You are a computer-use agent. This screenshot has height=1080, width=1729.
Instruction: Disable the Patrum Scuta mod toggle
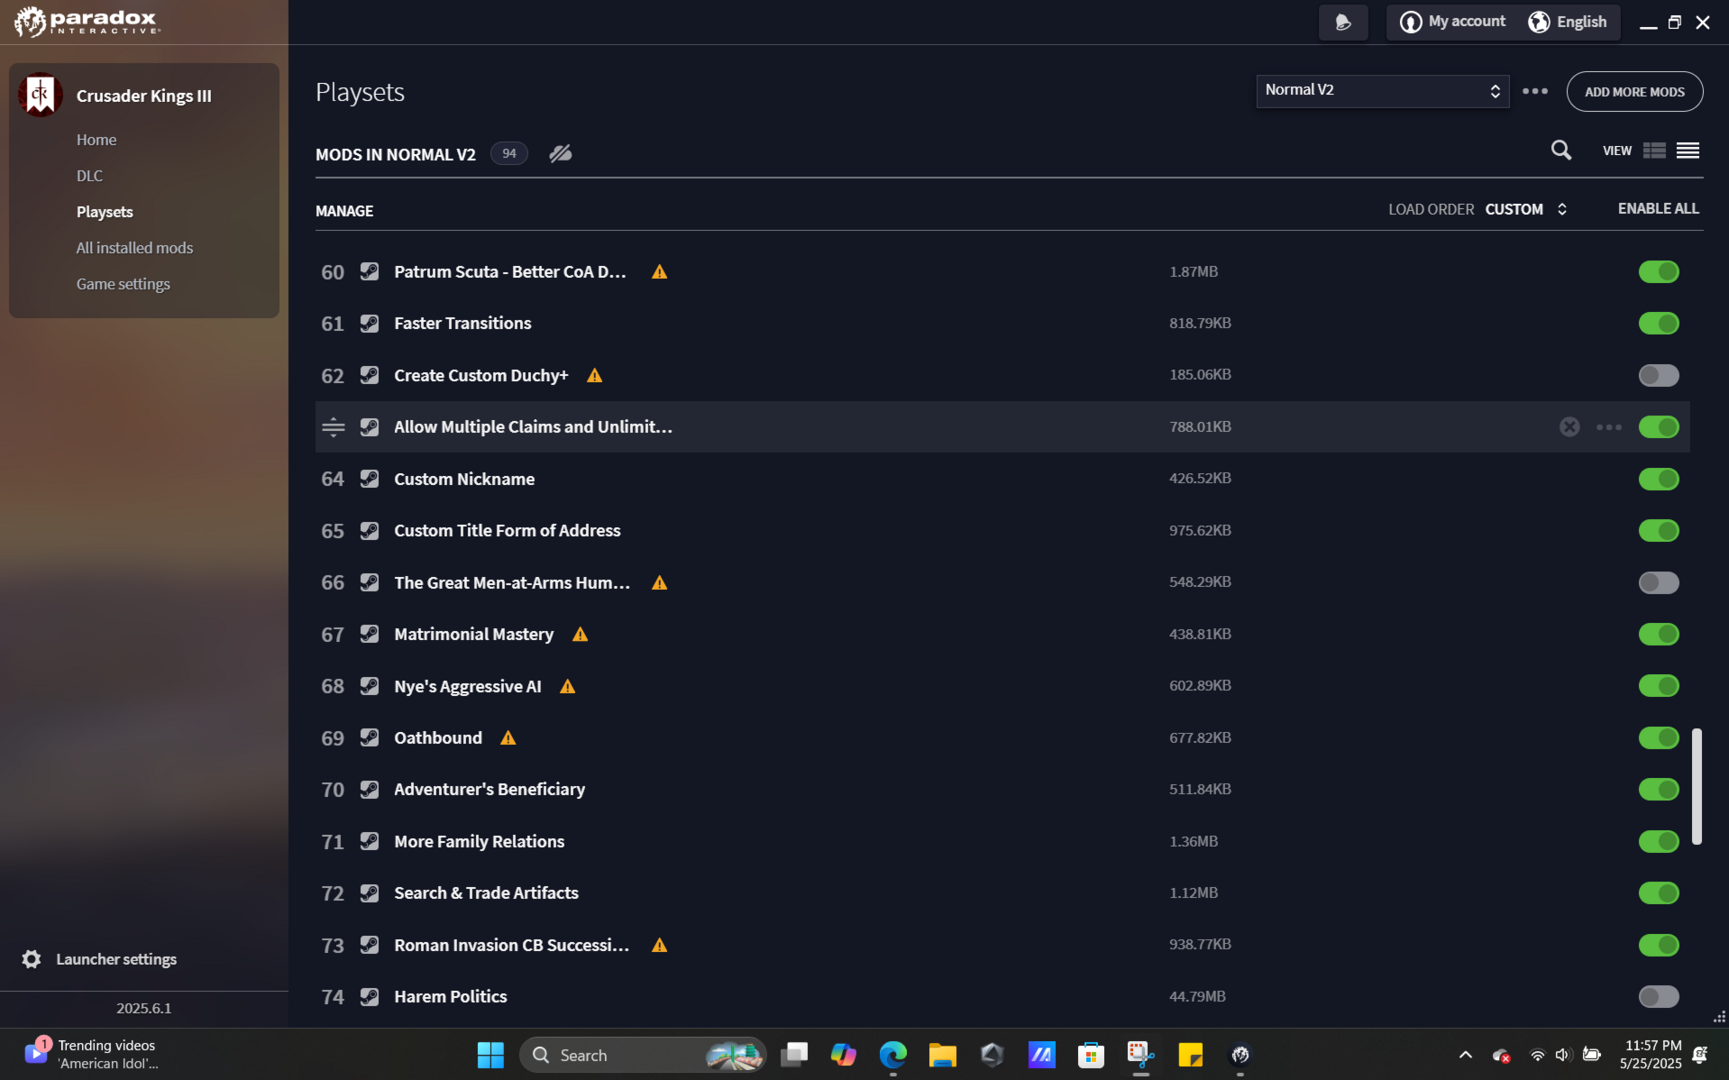(x=1658, y=272)
